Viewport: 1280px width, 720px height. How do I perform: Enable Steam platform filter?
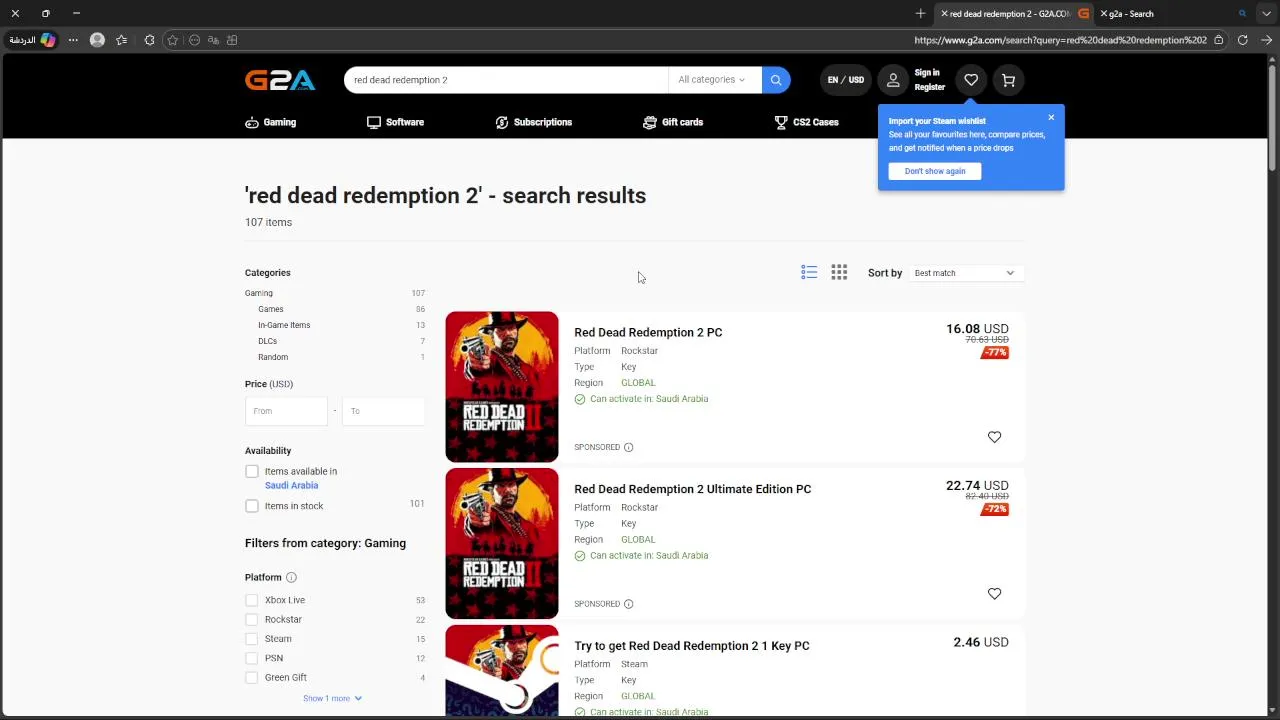(251, 639)
